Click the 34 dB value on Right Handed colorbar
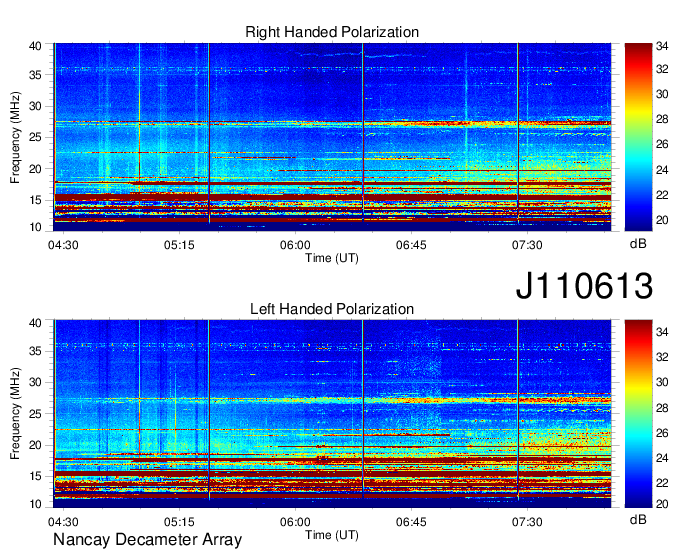 (662, 46)
